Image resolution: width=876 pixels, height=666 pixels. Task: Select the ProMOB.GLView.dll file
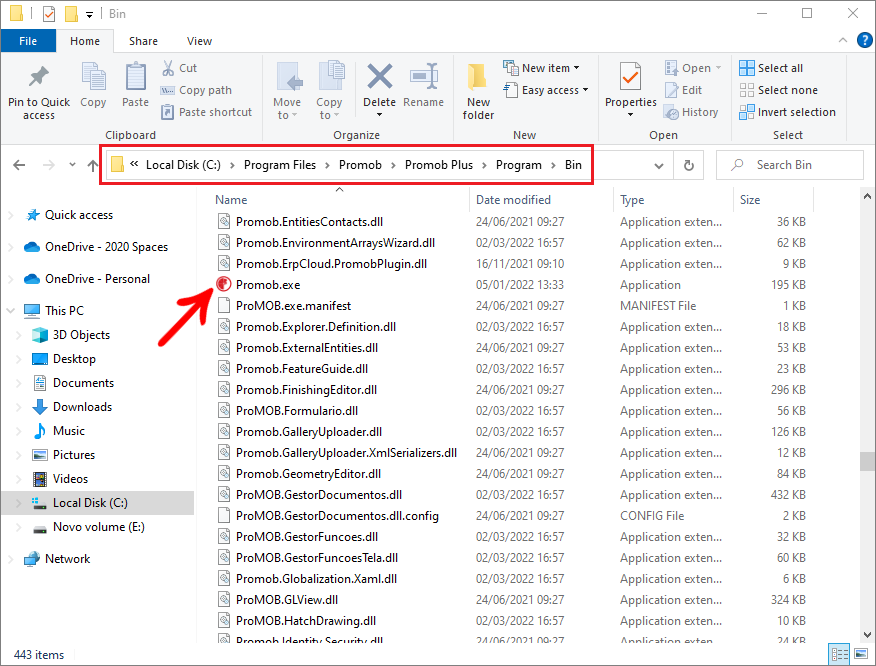(x=287, y=600)
